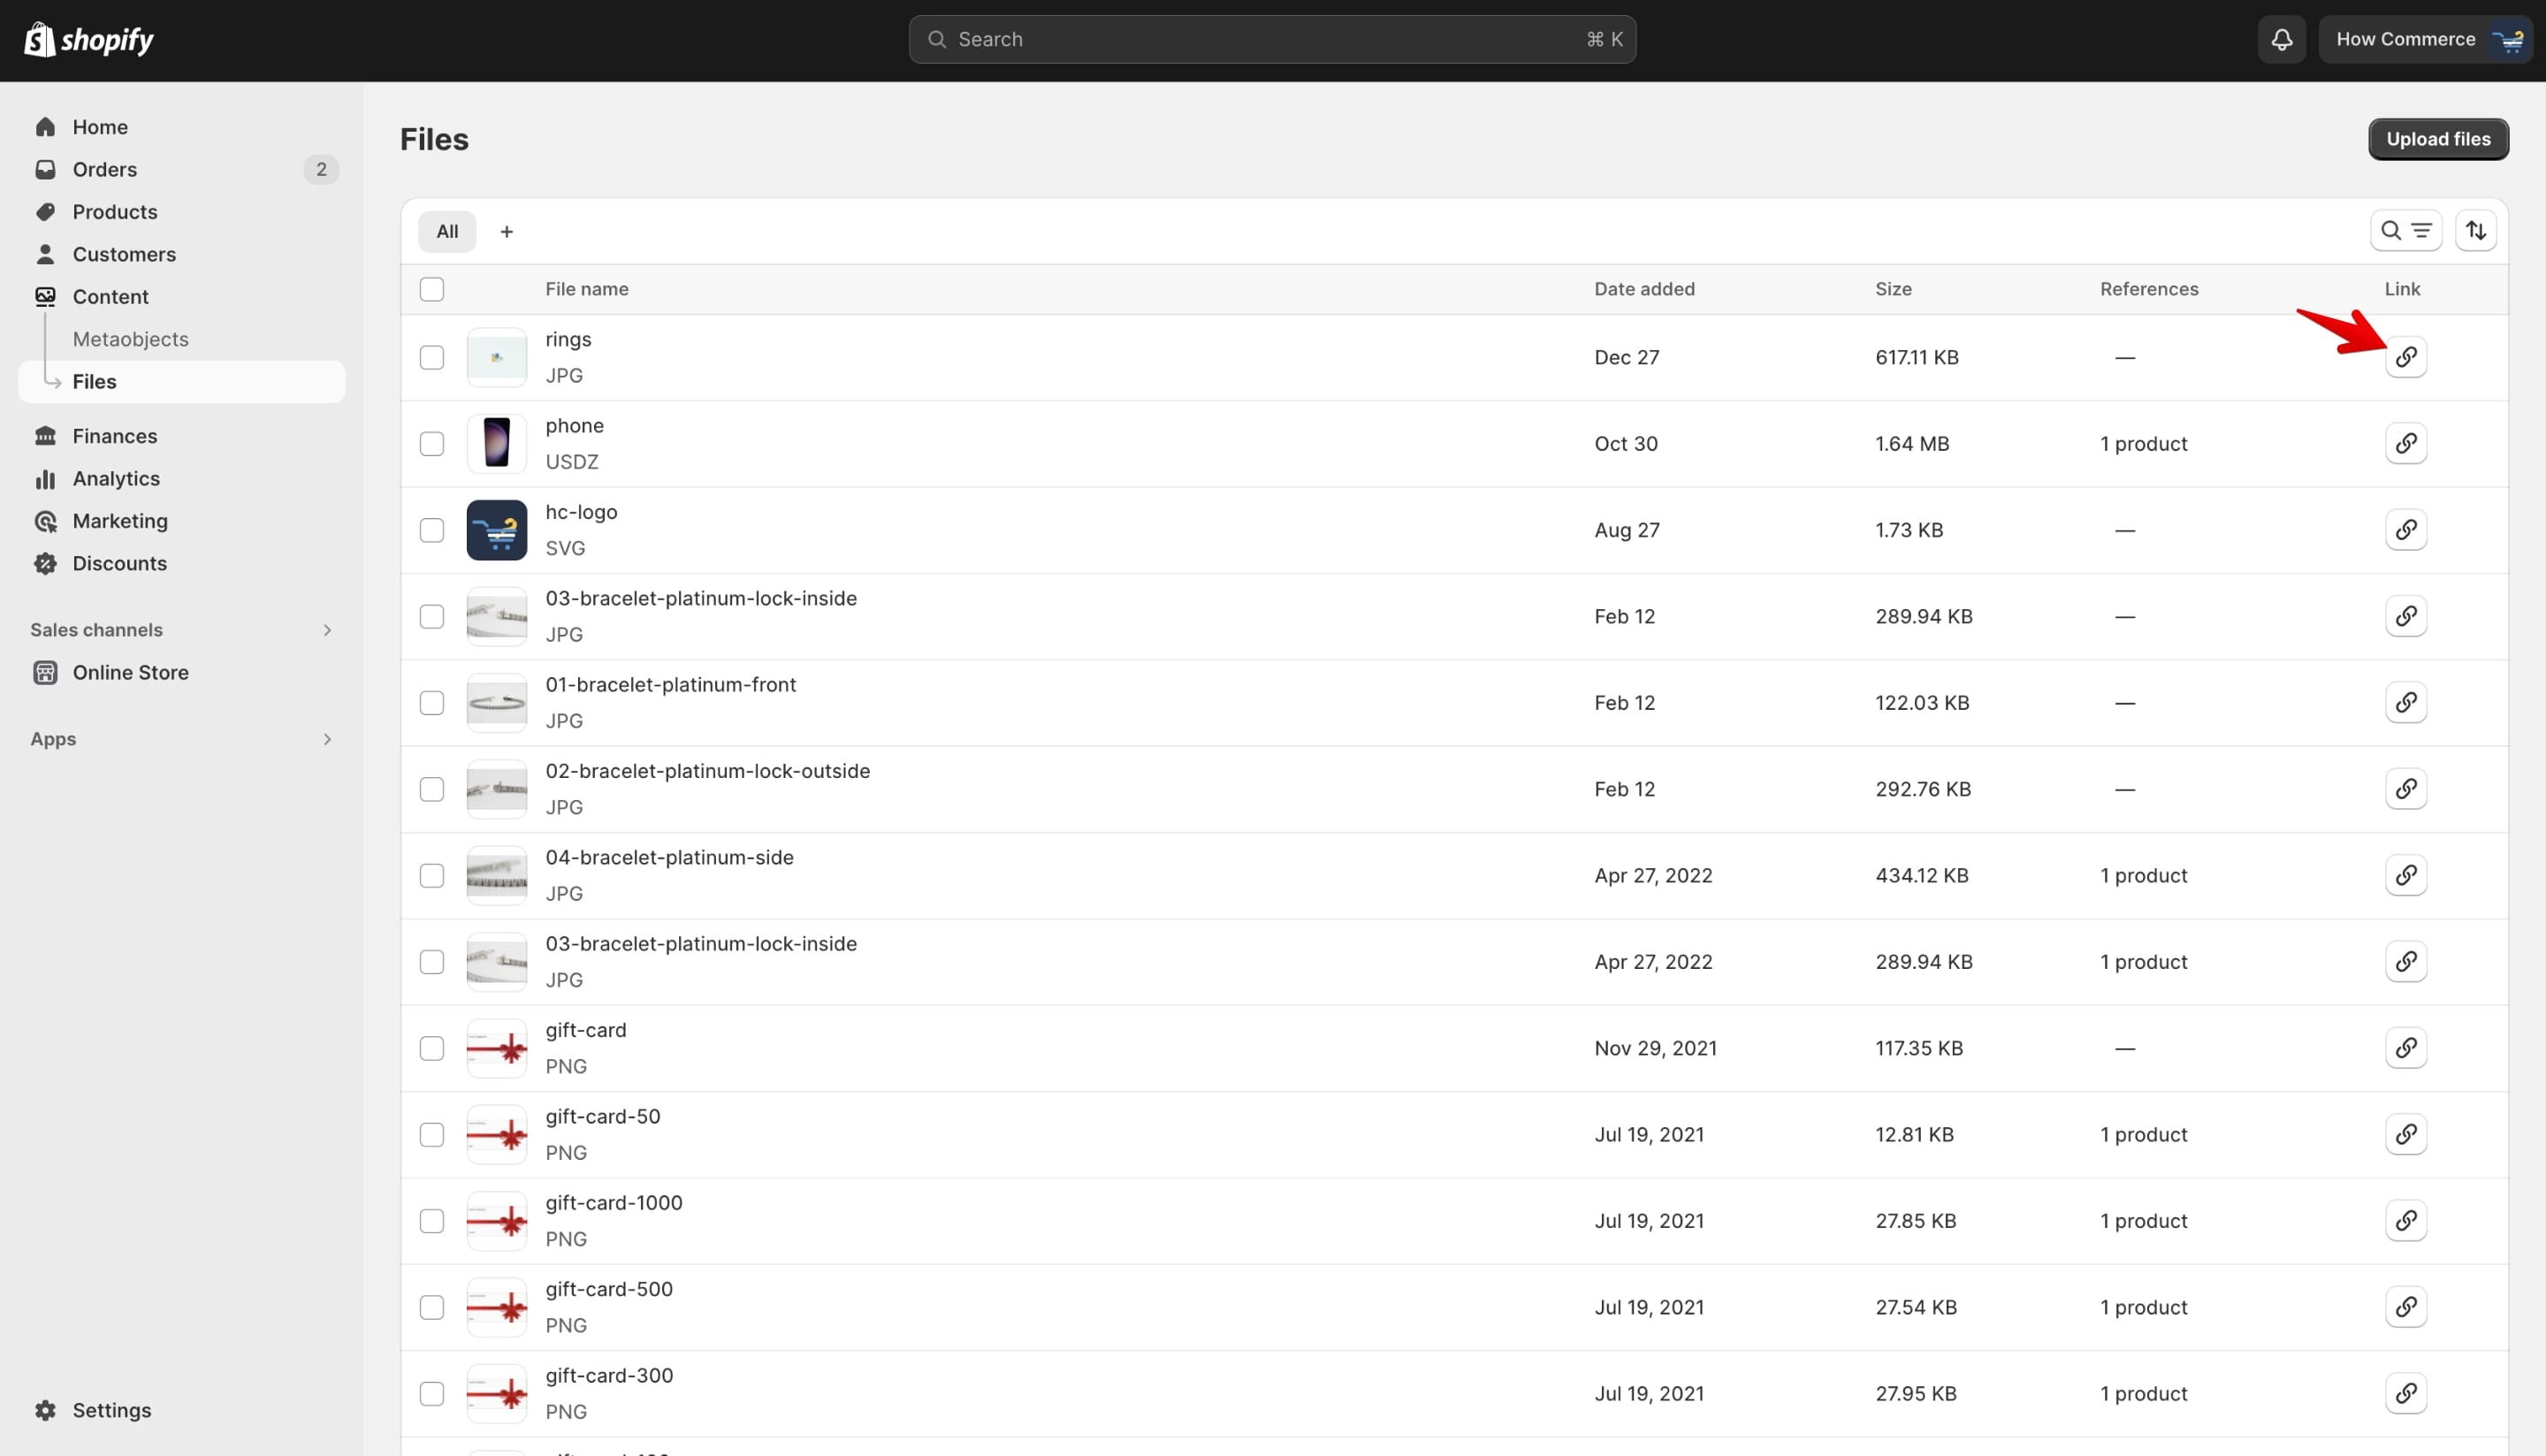This screenshot has height=1456, width=2546.
Task: Select the 02-bracelet-platinum-lock-outside checkbox
Action: click(431, 789)
